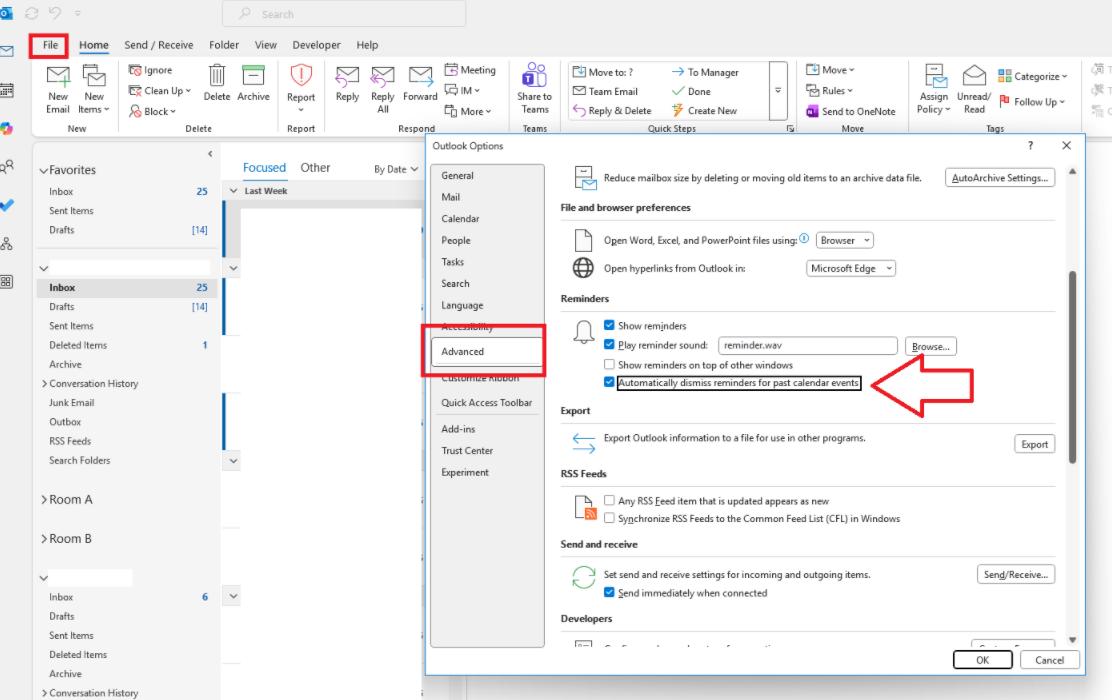Click the Browse button for reminder sound
Screen dimensions: 1112x700
point(930,346)
